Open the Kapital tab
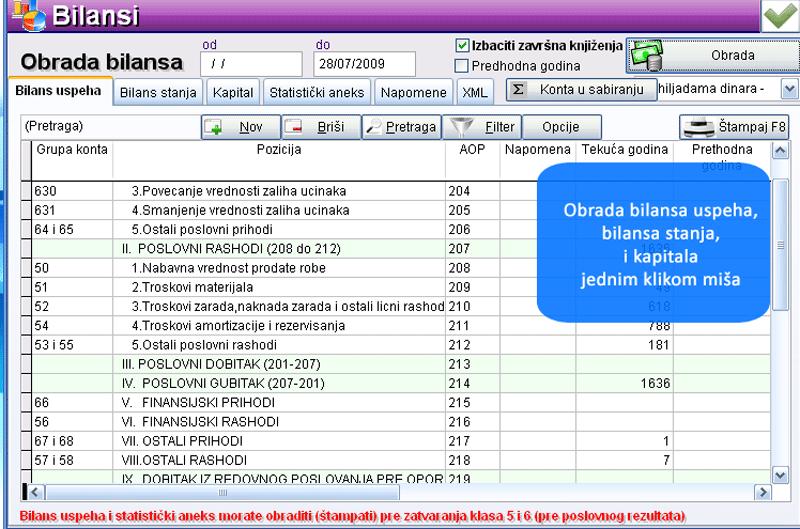 click(x=235, y=92)
